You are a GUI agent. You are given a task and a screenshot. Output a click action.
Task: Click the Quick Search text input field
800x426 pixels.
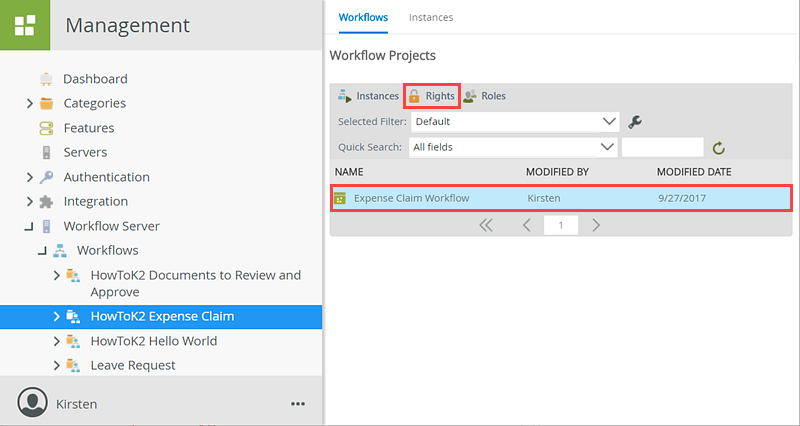(x=663, y=147)
